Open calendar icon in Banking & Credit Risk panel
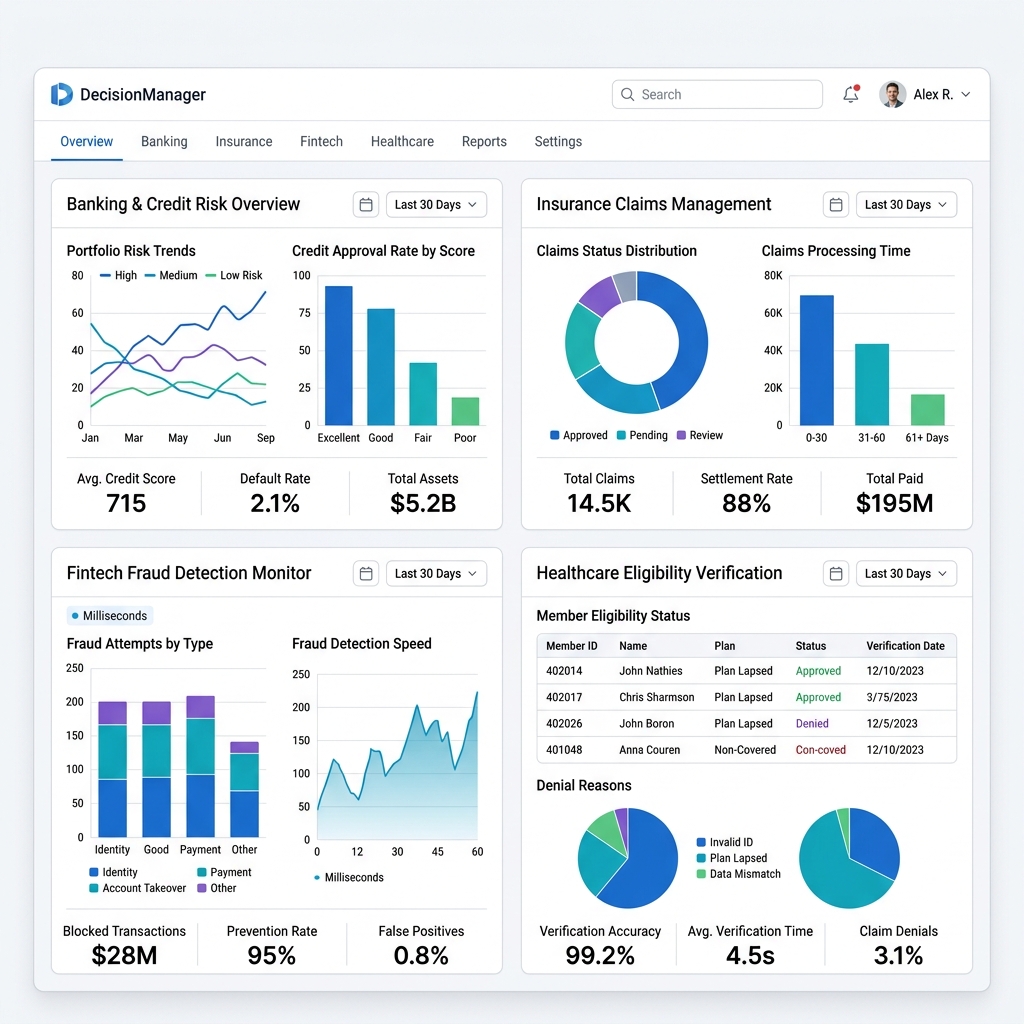1024x1024 pixels. pyautogui.click(x=366, y=204)
